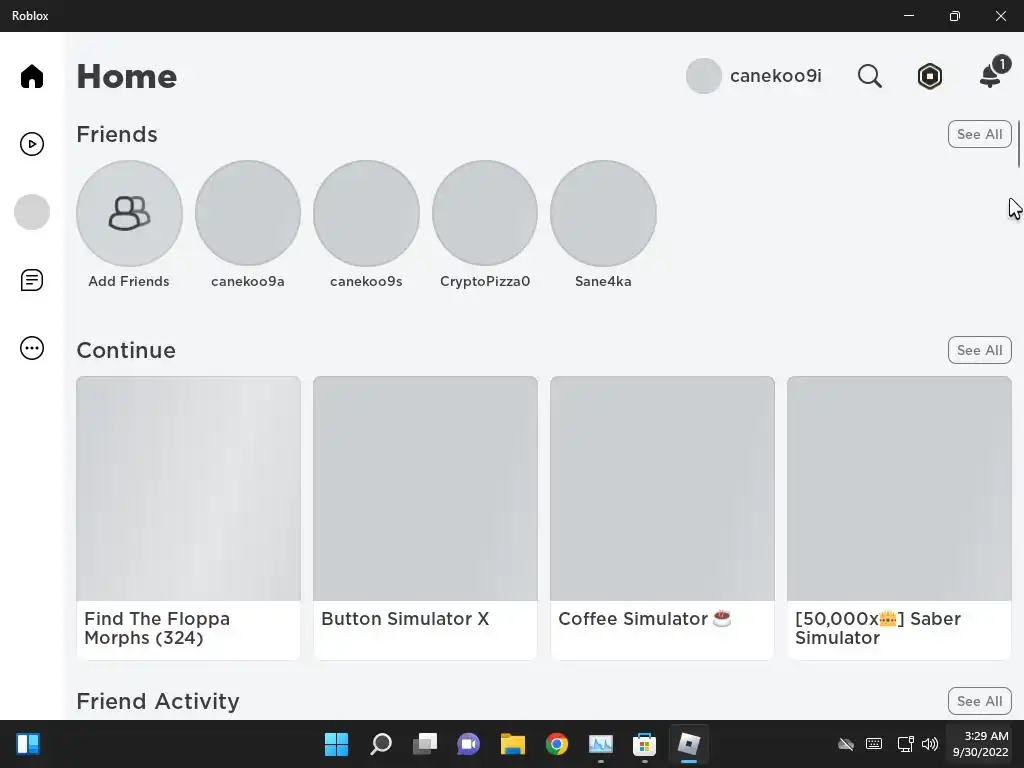Open the resource monitor app on the taskbar
The width and height of the screenshot is (1024, 768).
coord(600,744)
